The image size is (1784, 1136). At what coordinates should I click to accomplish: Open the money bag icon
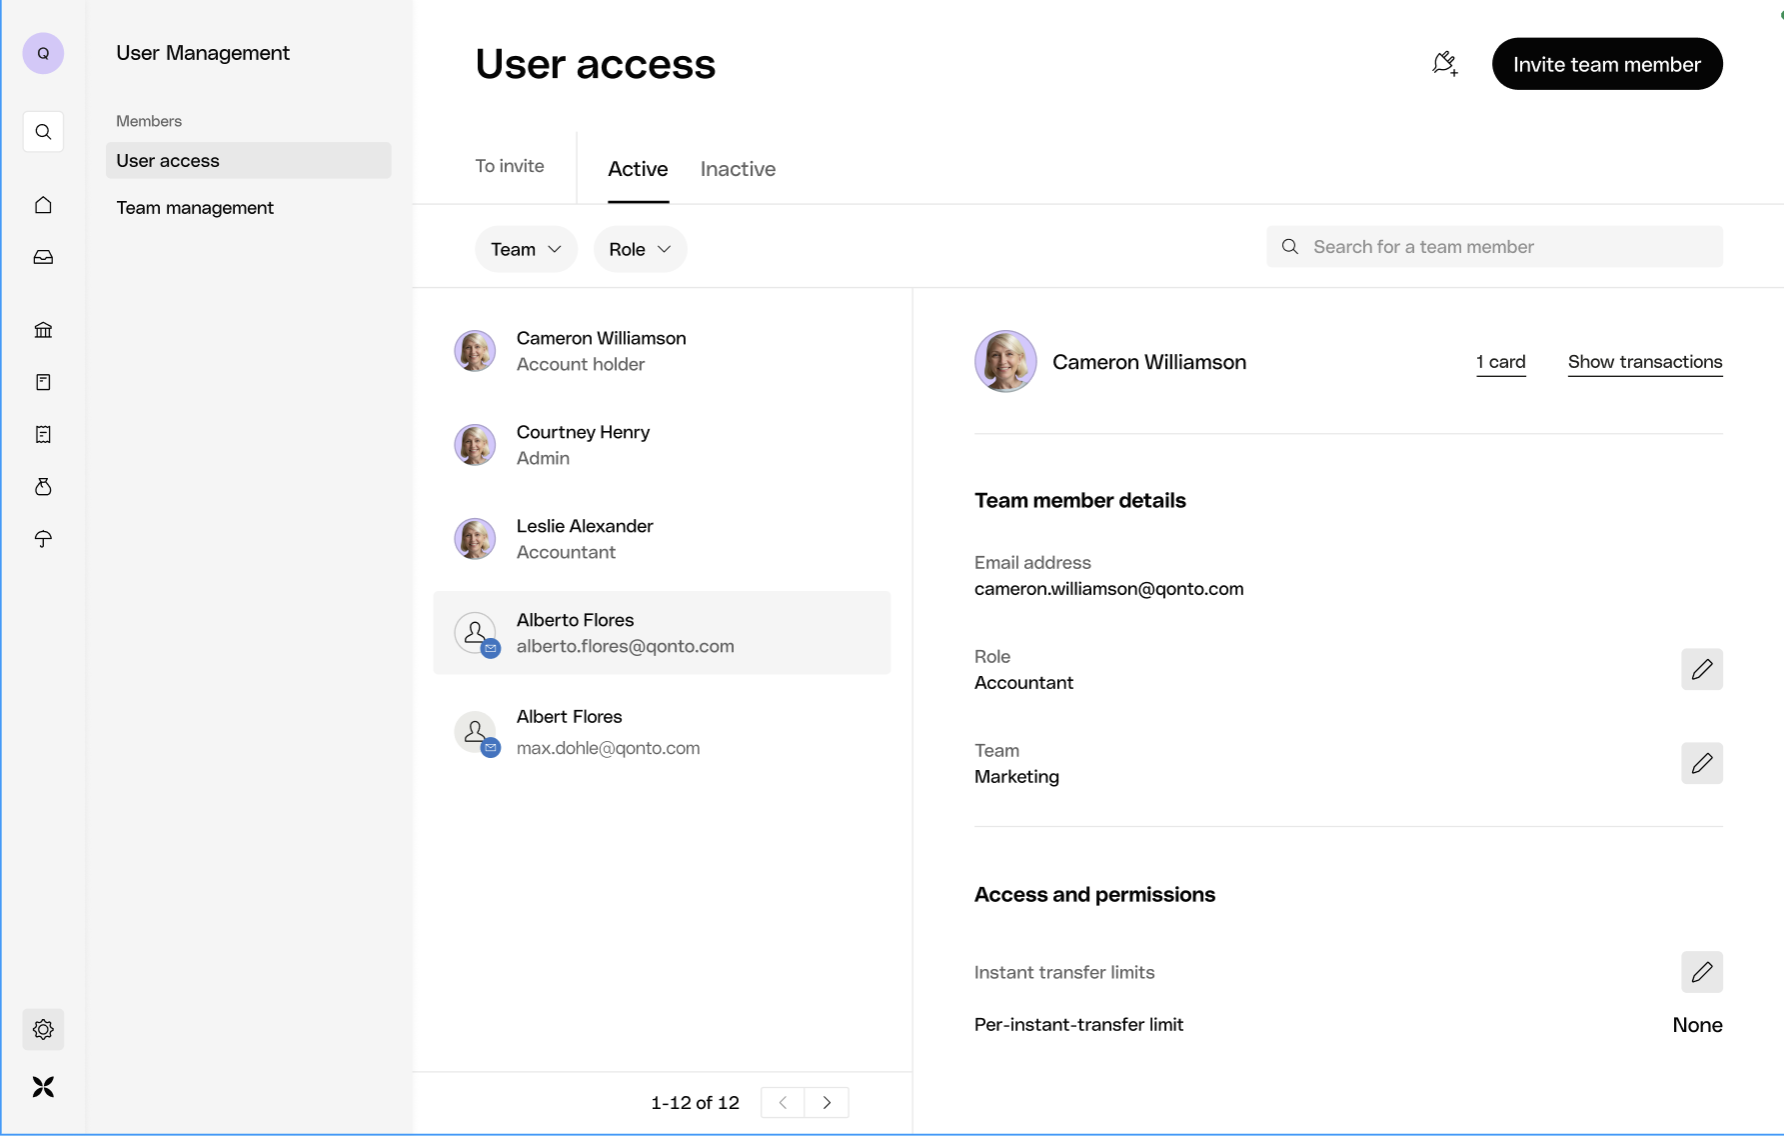[x=43, y=487]
